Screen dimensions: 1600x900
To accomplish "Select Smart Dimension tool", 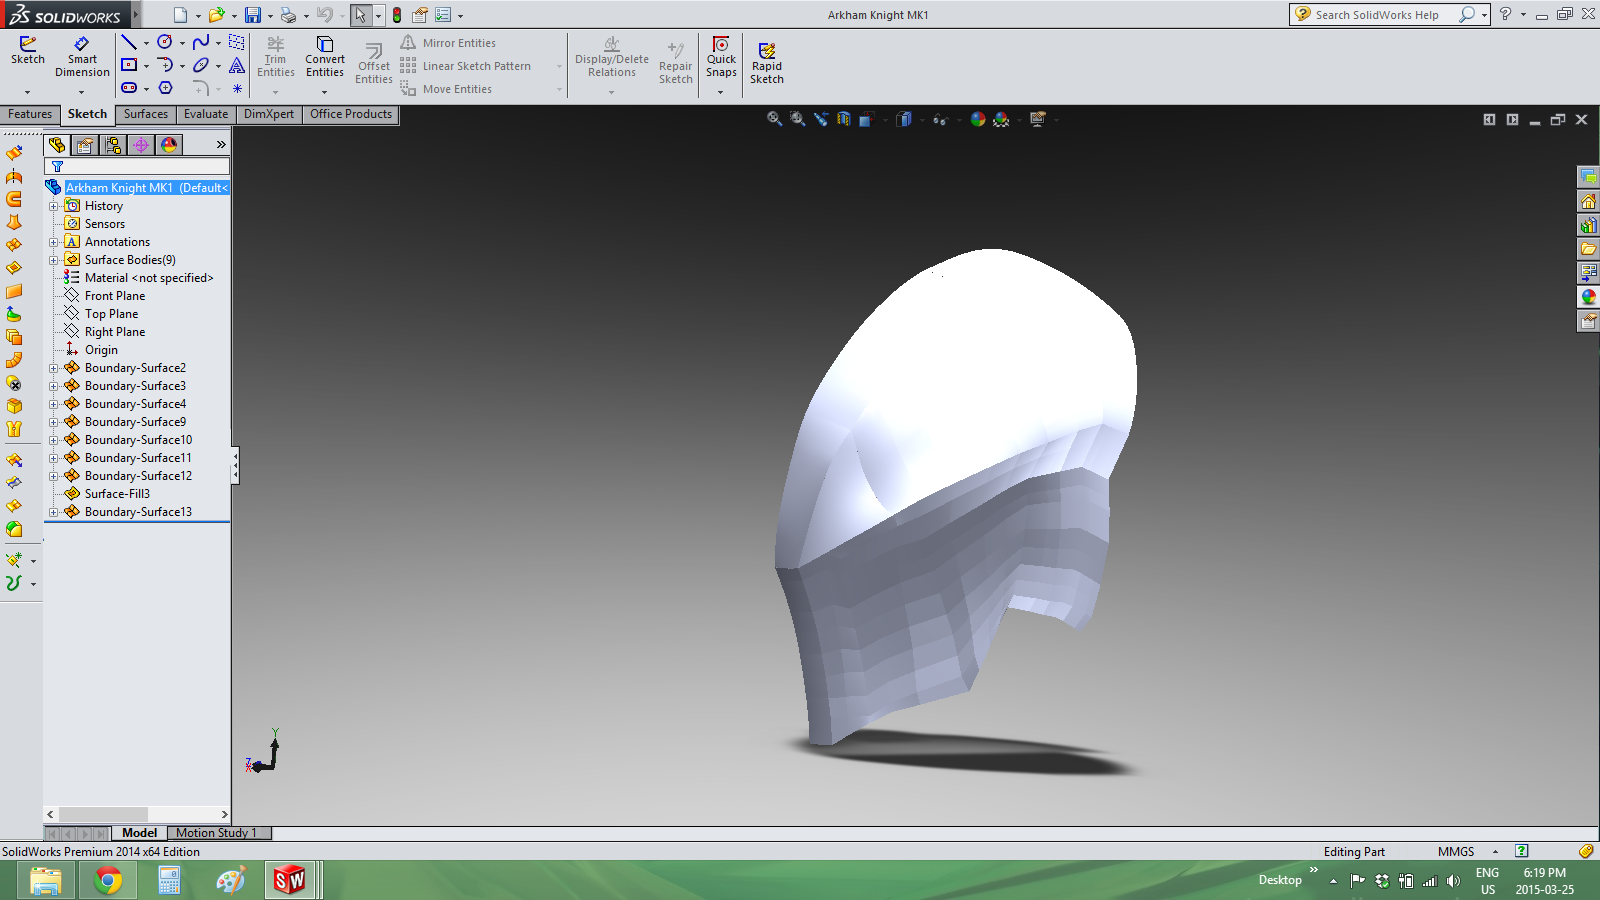I will coord(82,57).
